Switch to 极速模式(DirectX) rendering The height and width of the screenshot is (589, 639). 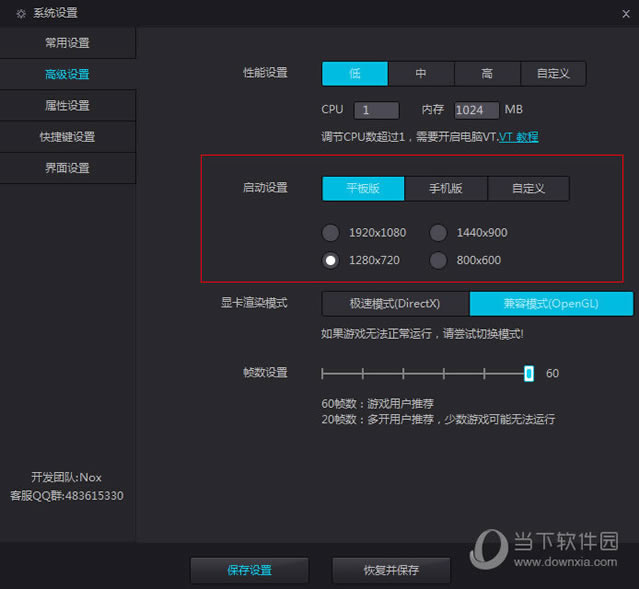(x=395, y=303)
